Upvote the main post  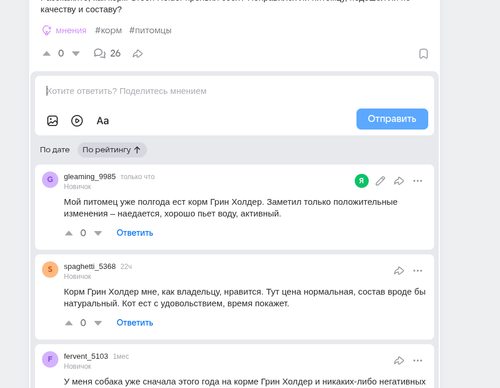pyautogui.click(x=47, y=53)
